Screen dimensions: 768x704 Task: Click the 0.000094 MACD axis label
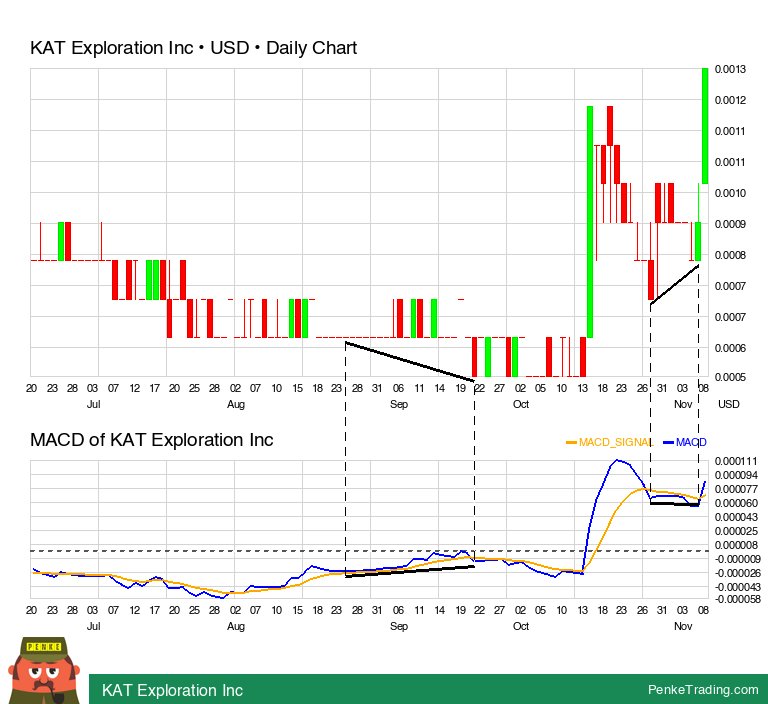point(736,475)
